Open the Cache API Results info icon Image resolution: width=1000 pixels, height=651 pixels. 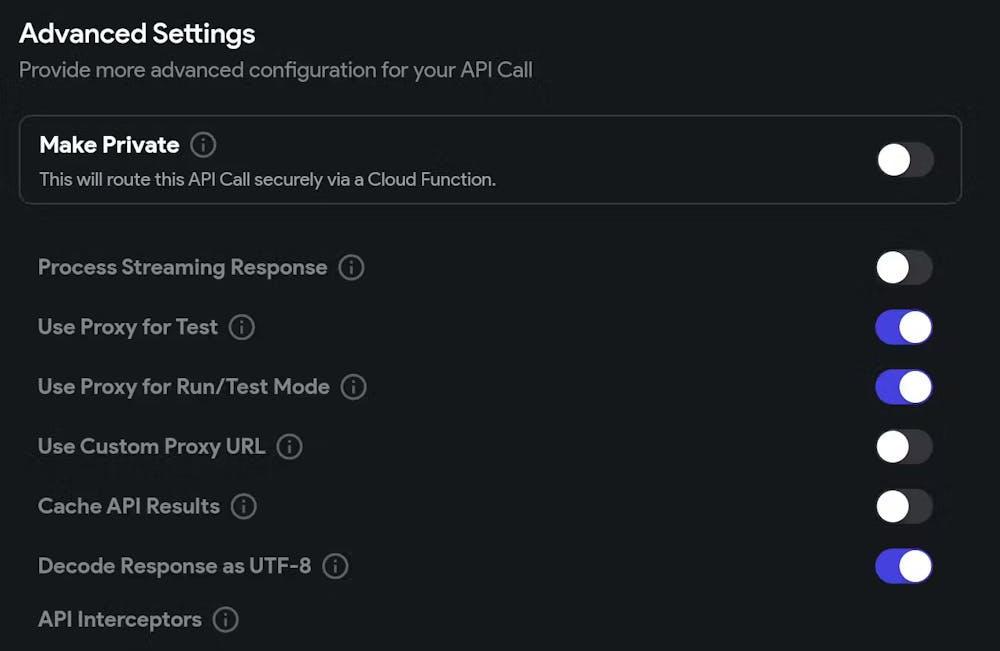(243, 506)
